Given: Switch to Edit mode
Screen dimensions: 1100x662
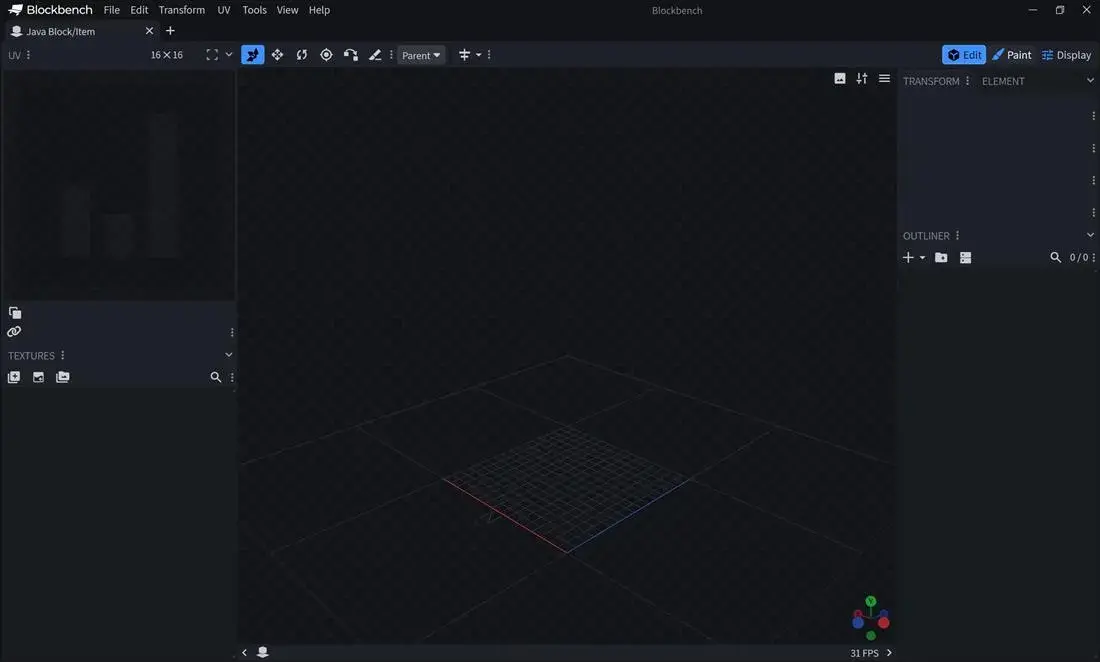Looking at the screenshot, I should [x=964, y=55].
